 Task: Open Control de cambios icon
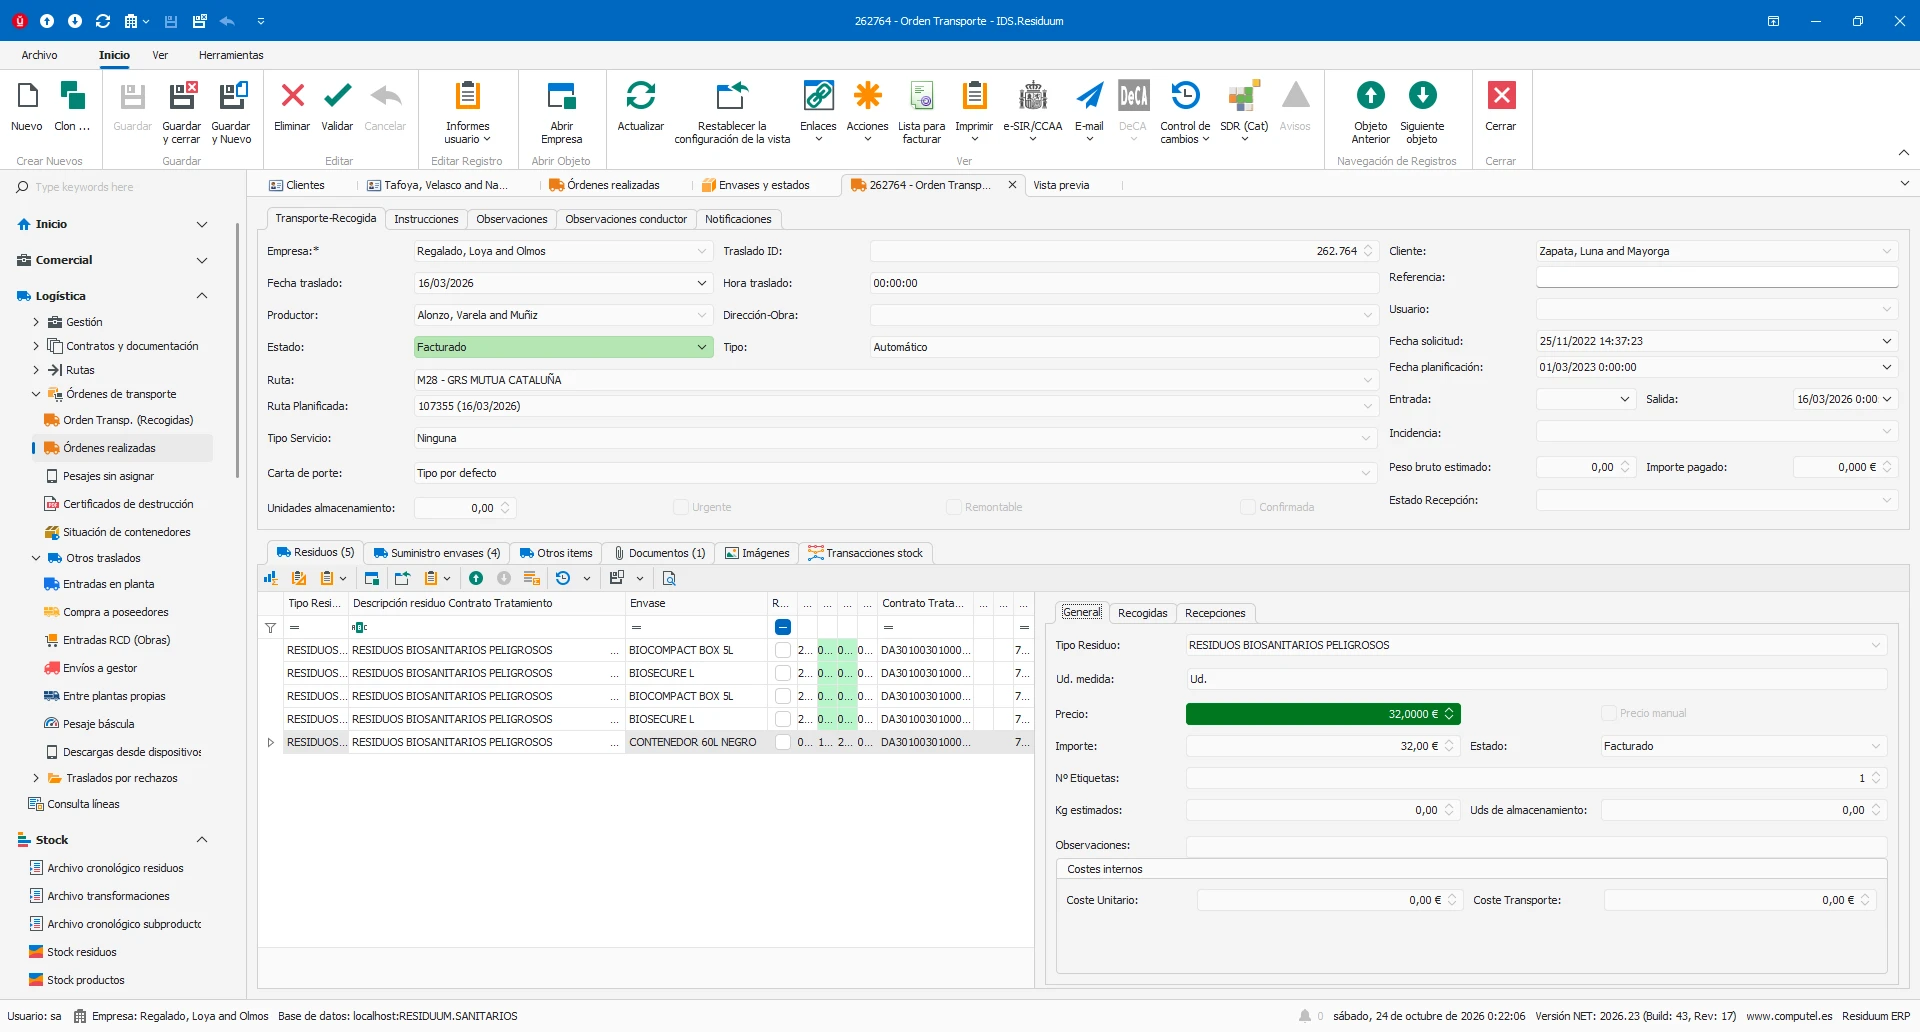1185,96
